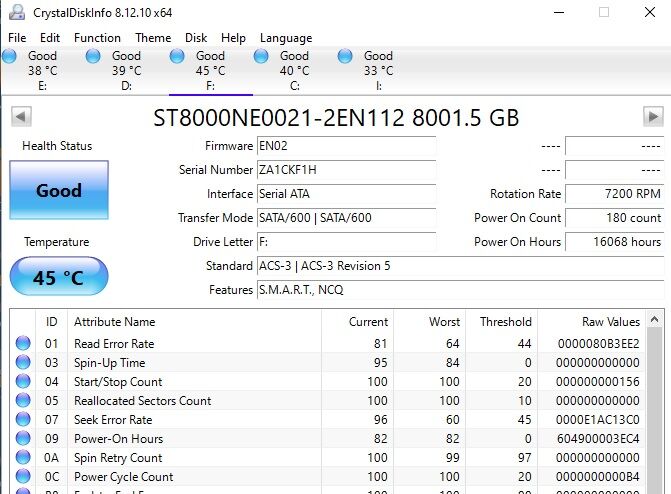Open the Language menu
This screenshot has width=671, height=494.
pos(286,38)
